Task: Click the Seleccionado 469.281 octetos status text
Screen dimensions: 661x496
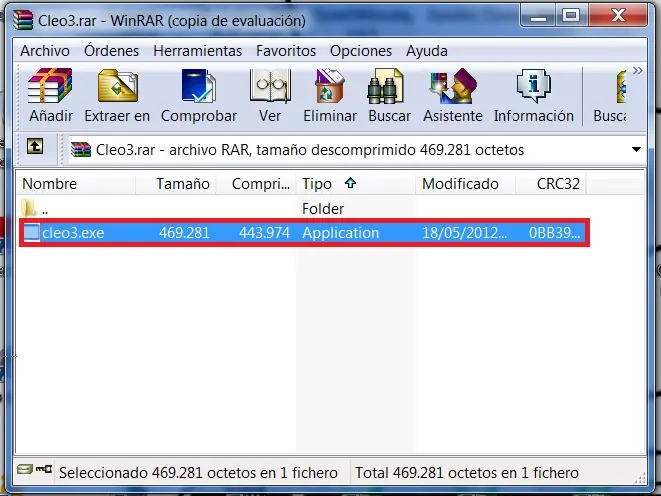Action: coord(198,473)
